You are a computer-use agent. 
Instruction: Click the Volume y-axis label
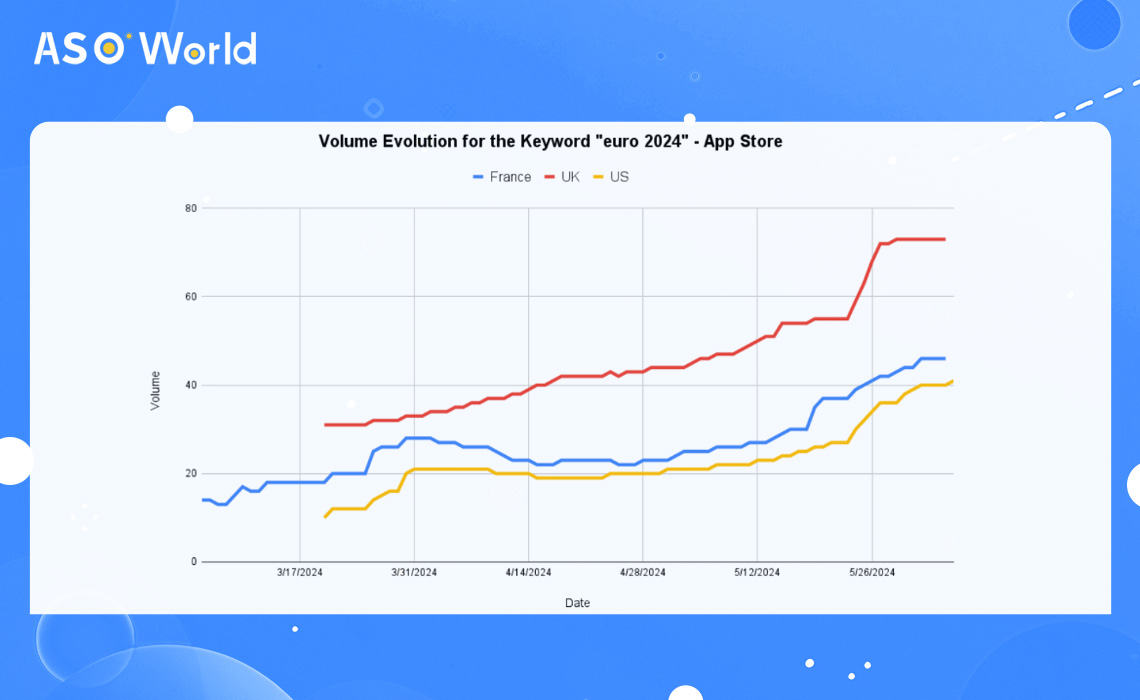(155, 390)
